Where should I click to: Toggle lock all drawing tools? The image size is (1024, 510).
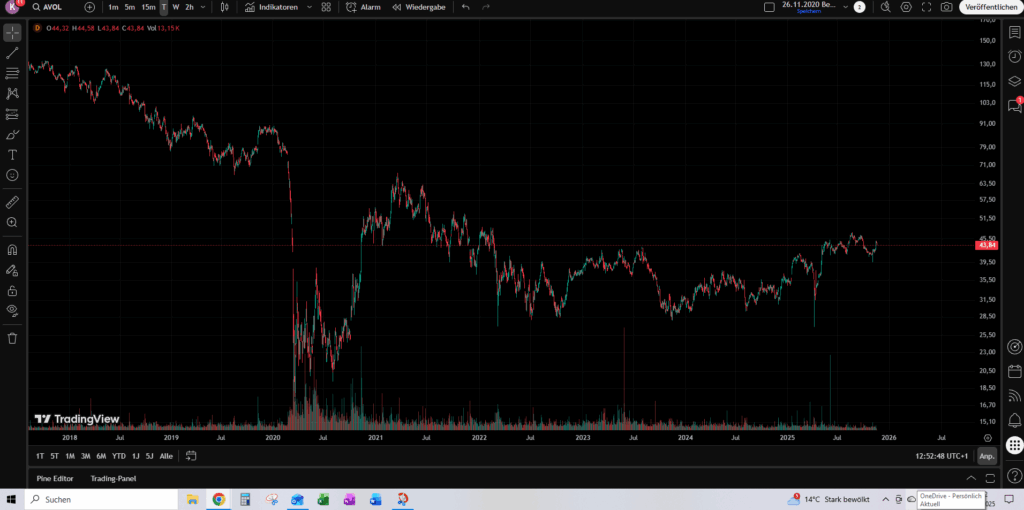tap(12, 290)
